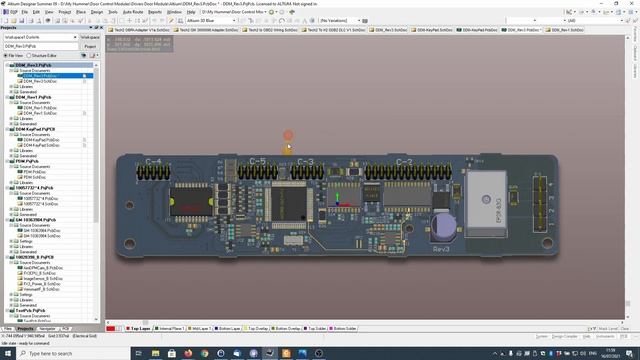Collapse the DDM_Rev3.PrjPcb project node
Image resolution: width=640 pixels, height=360 pixels.
[7, 65]
